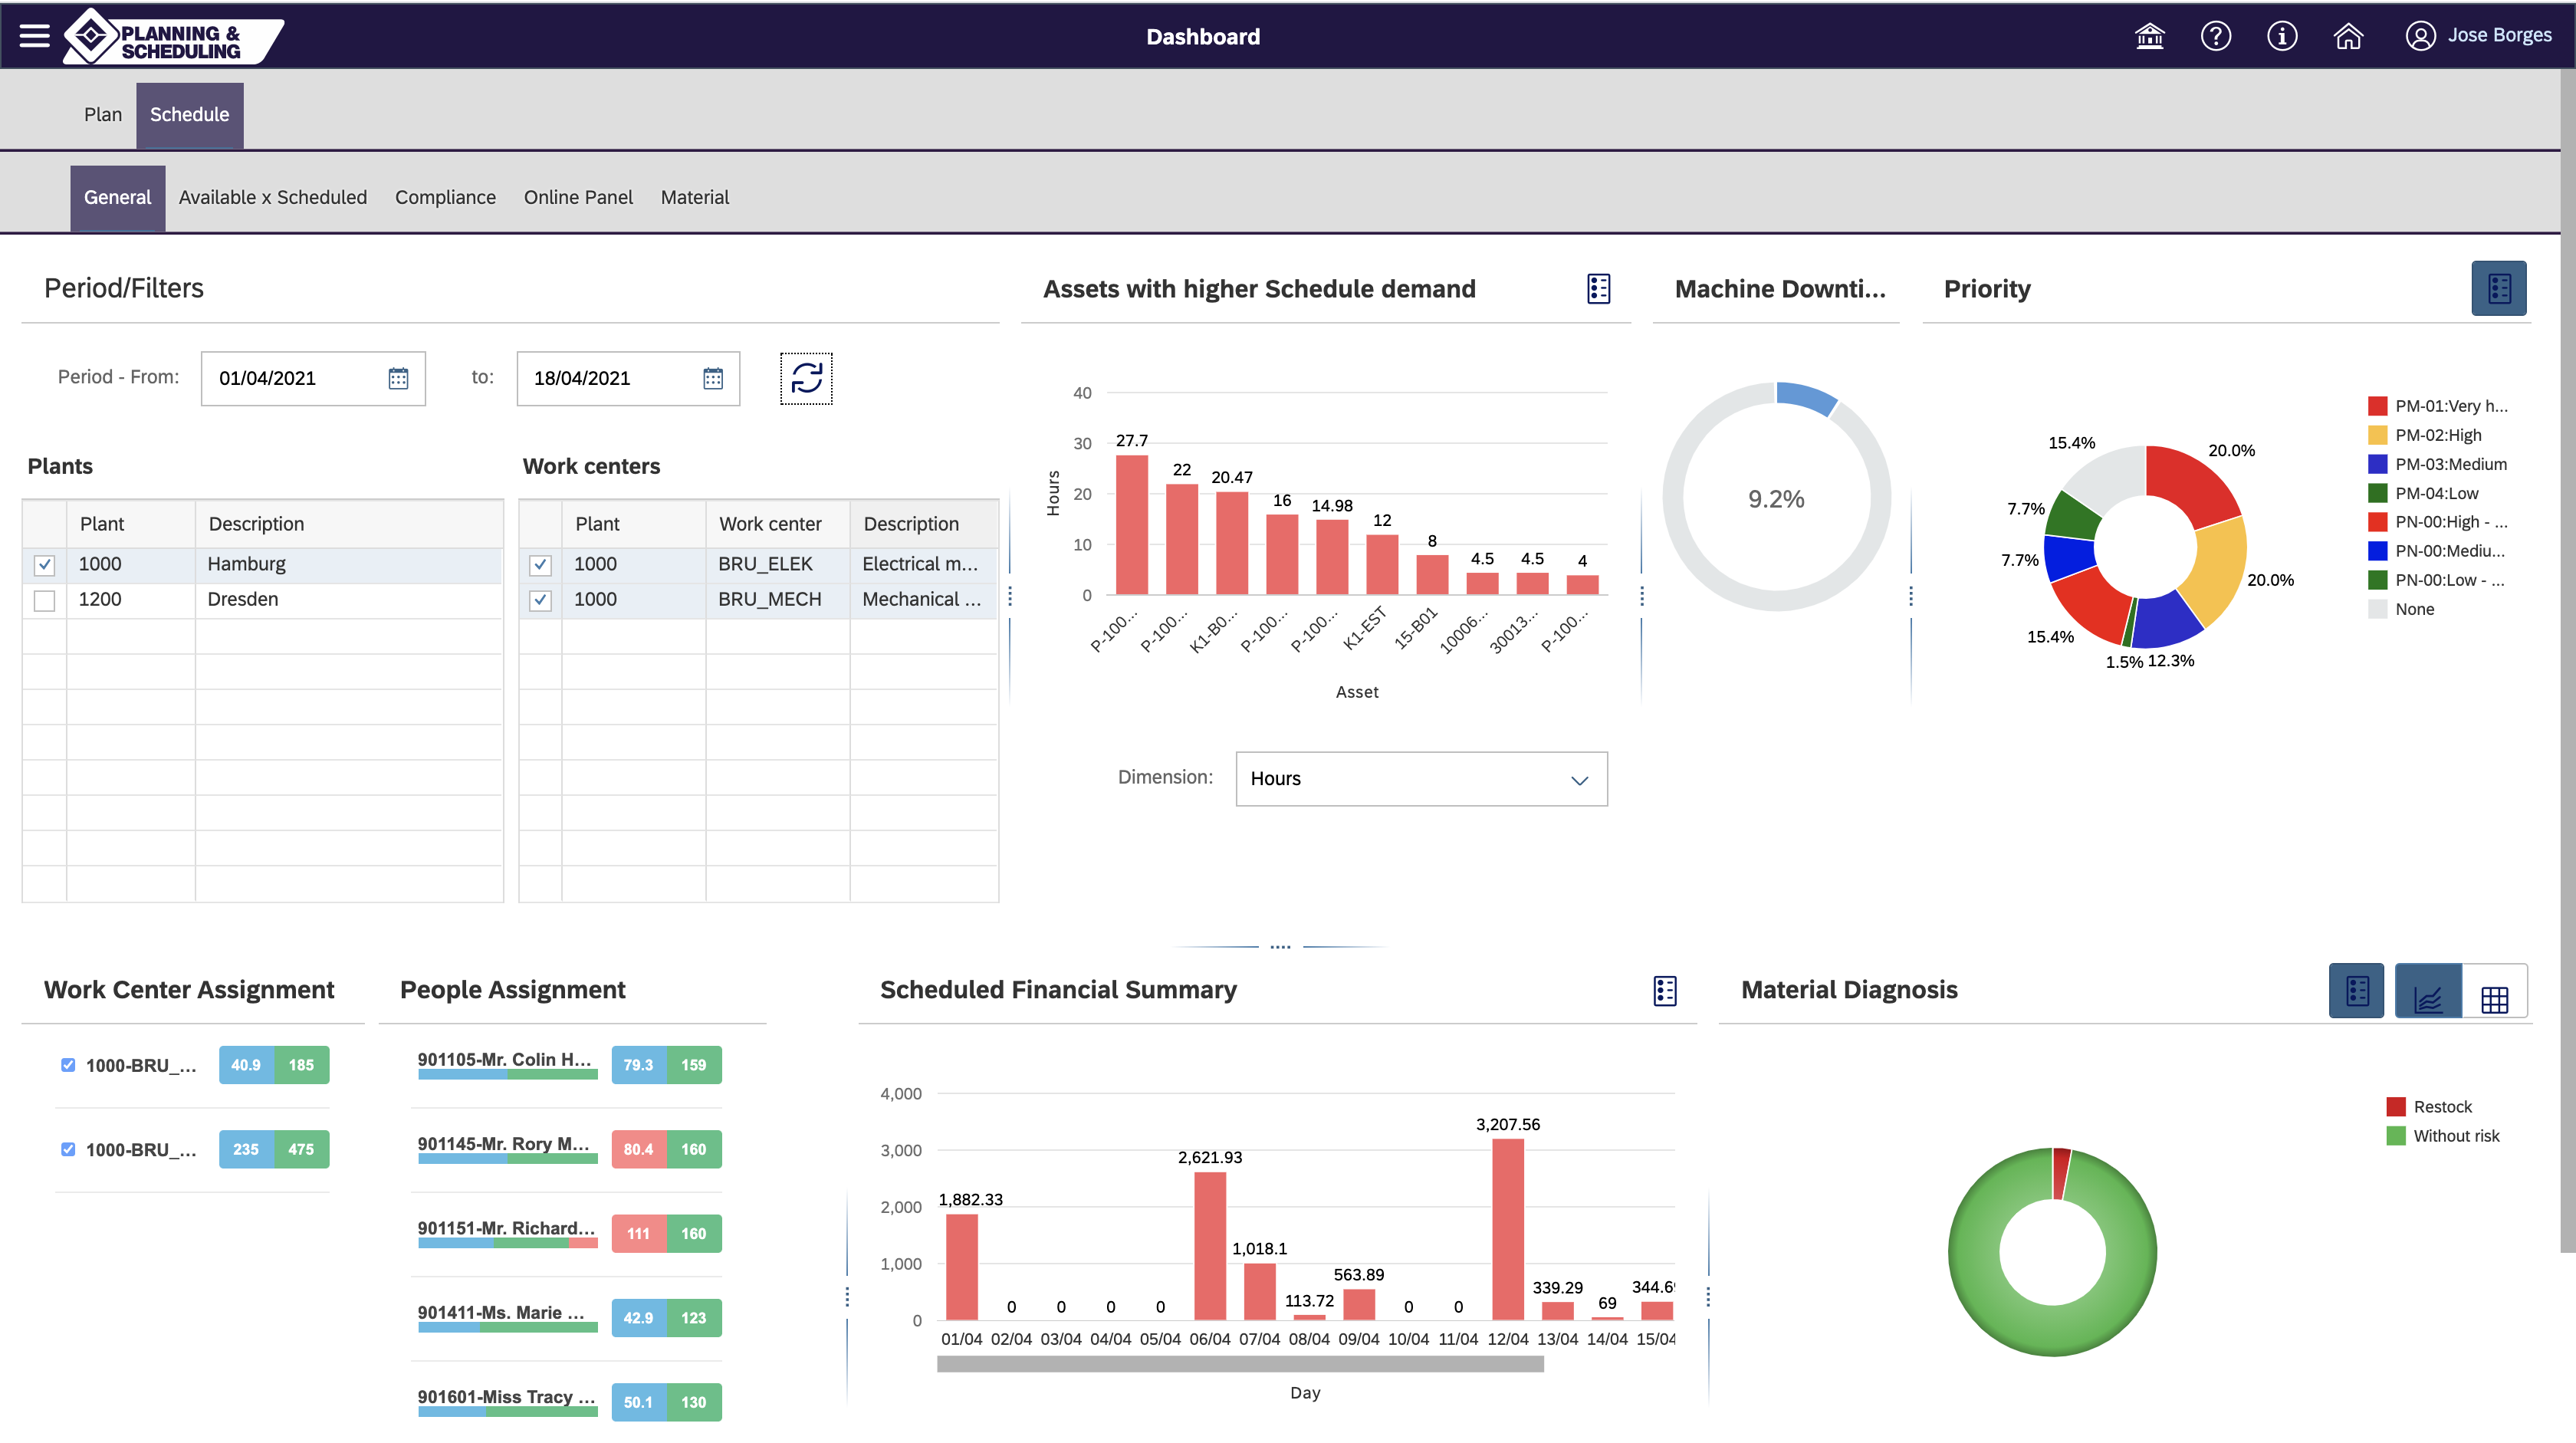2576x1443 pixels.
Task: Open the Jose Borges user menu
Action: pyautogui.click(x=2478, y=36)
